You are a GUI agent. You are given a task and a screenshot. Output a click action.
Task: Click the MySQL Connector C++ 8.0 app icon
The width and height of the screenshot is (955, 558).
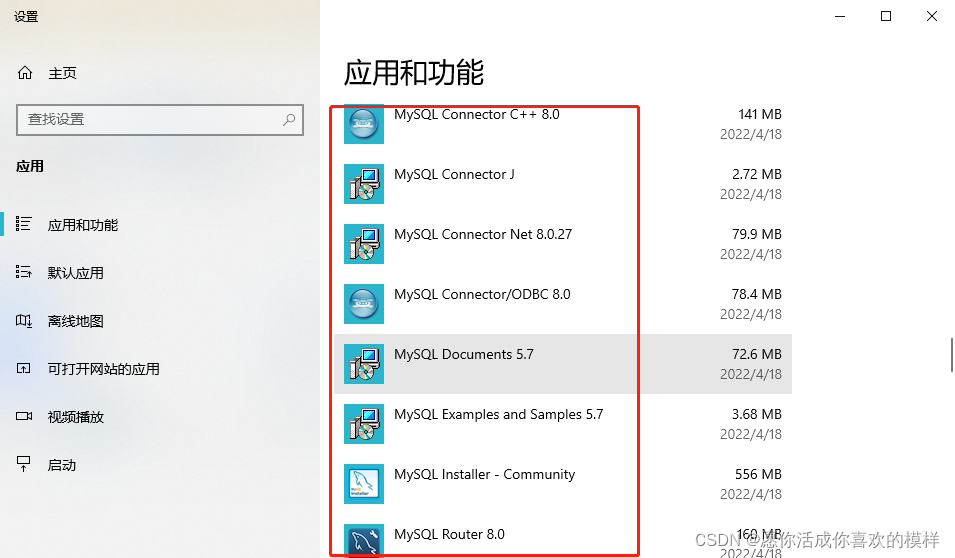point(364,124)
